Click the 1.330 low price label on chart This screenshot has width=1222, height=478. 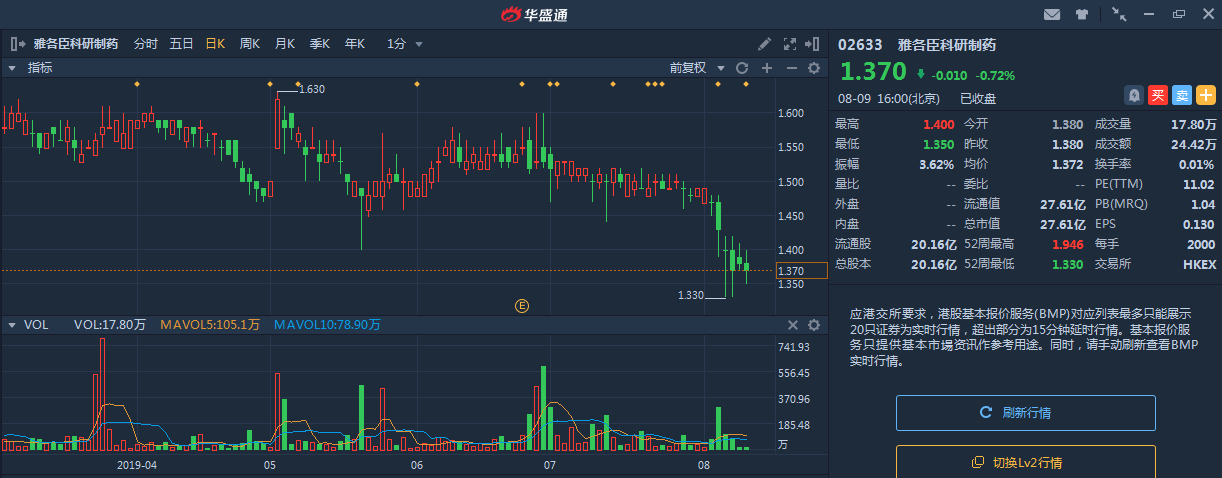(691, 295)
